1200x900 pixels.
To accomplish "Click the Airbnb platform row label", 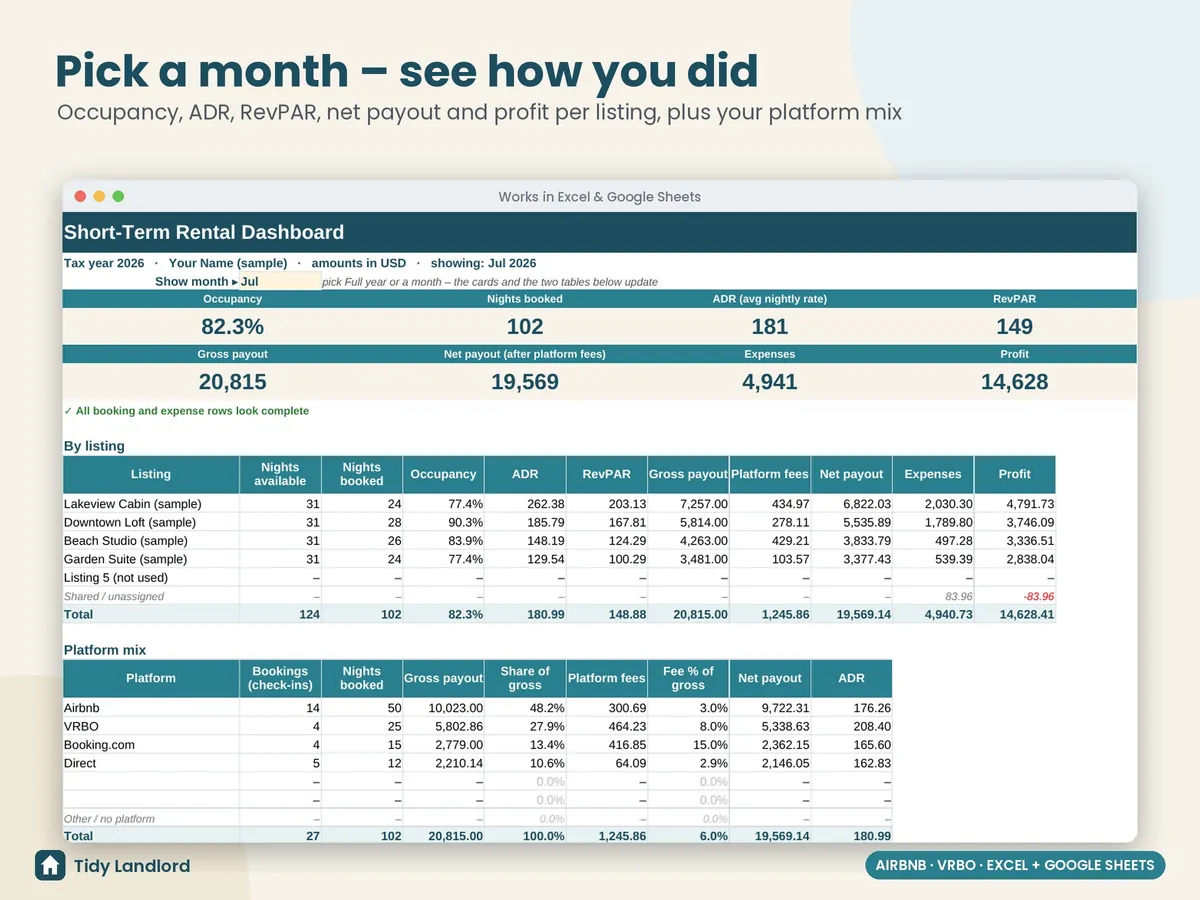I will tap(81, 708).
